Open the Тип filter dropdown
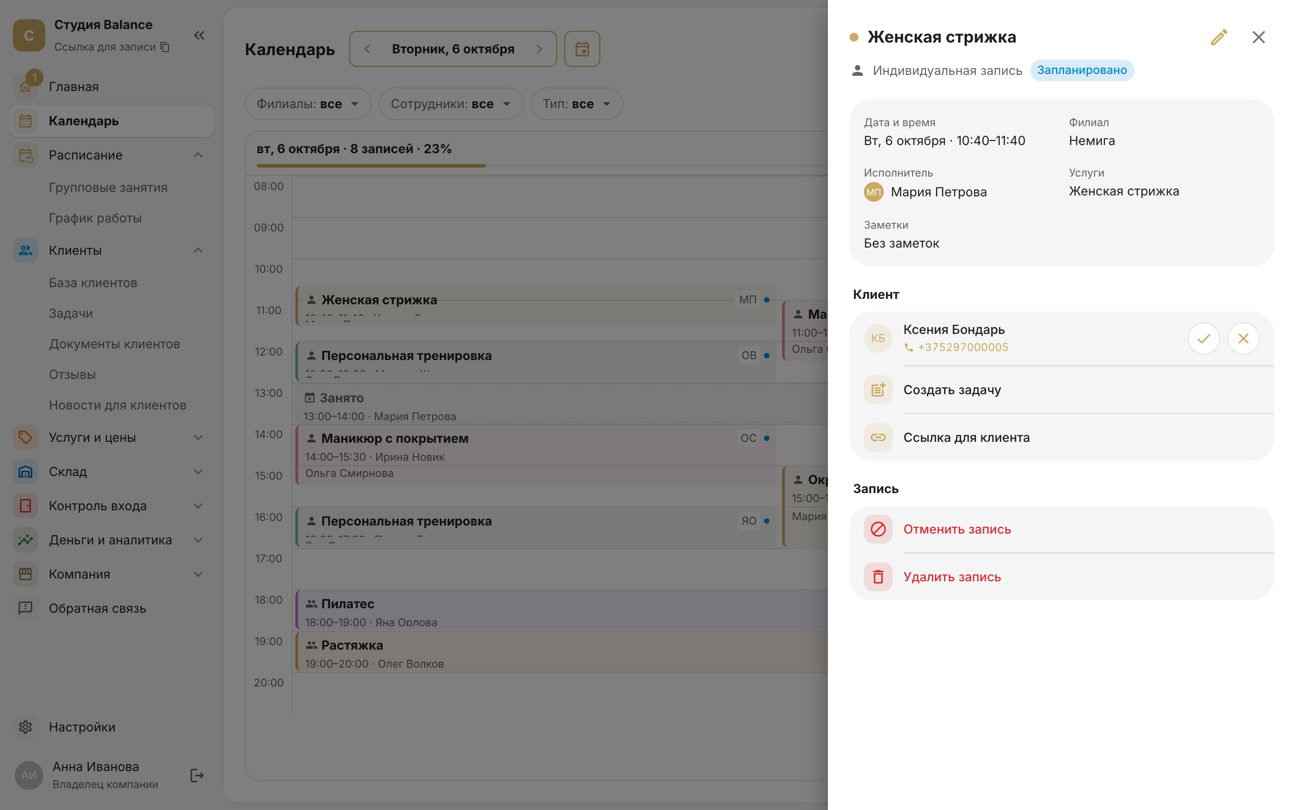Screen dimensions: 1296x810 (577, 104)
